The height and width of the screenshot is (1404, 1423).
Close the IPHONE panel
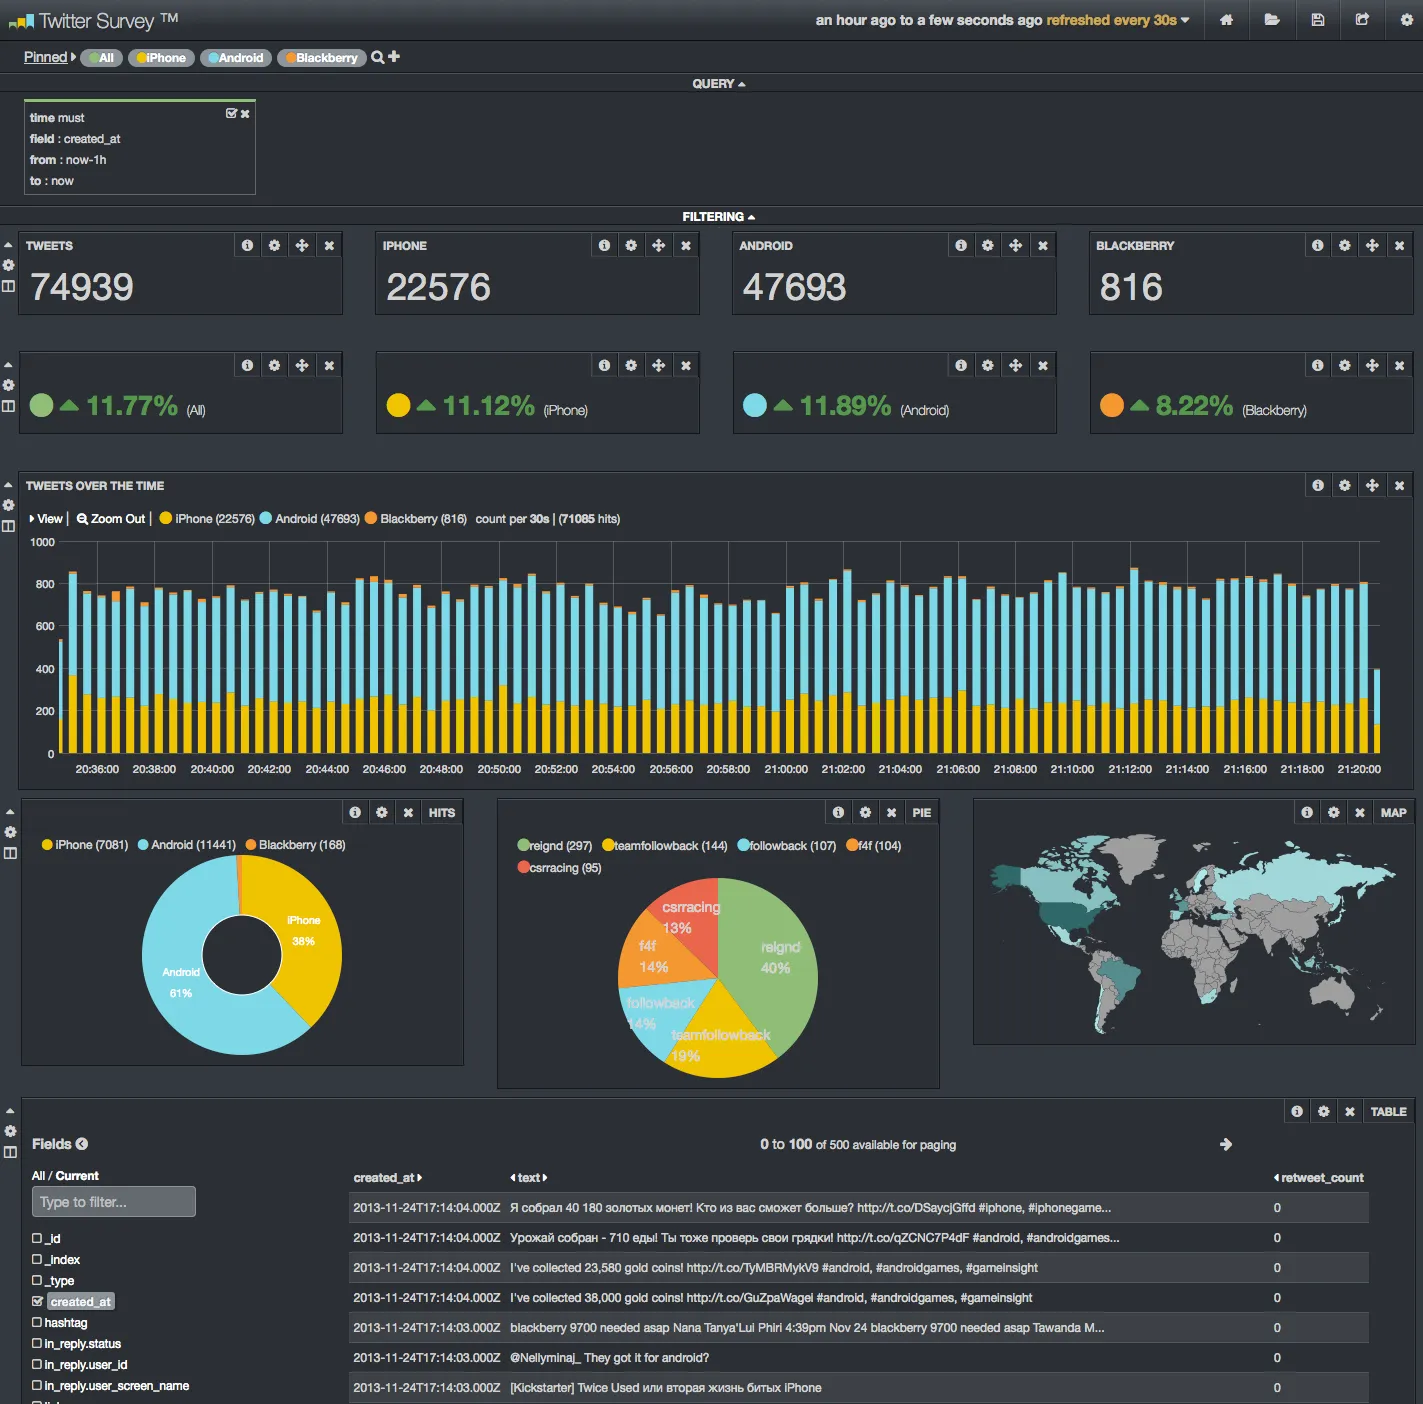(686, 245)
